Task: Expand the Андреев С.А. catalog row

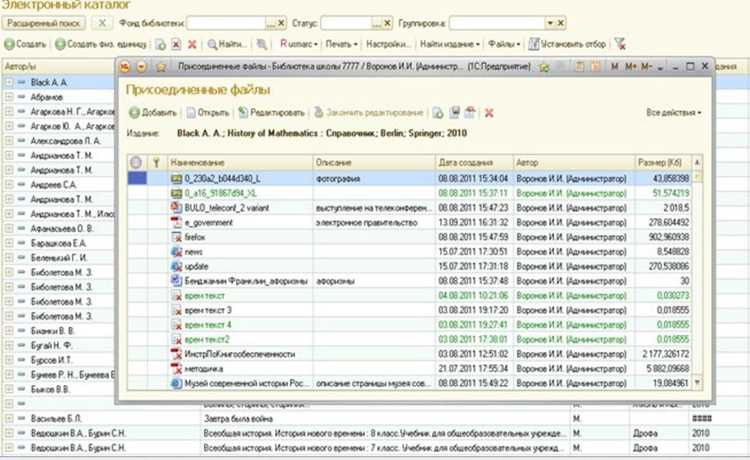Action: click(x=9, y=185)
